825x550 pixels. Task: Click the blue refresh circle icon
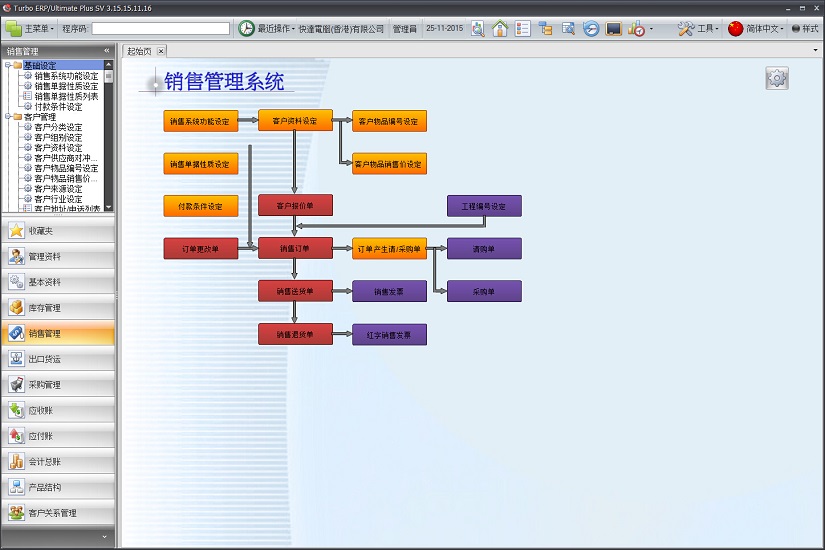[x=591, y=28]
